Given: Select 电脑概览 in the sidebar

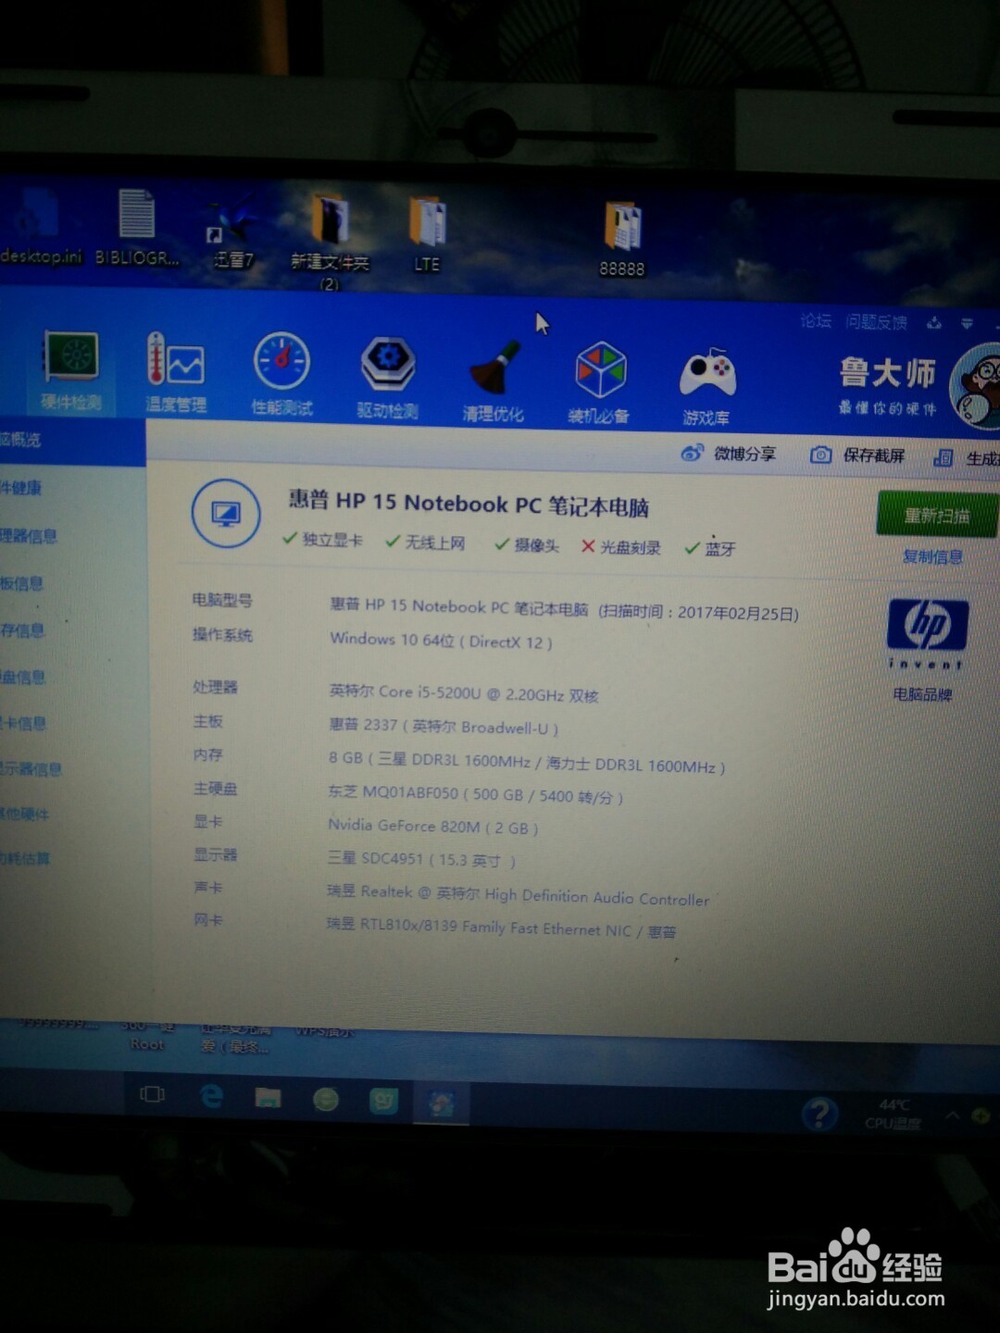Looking at the screenshot, I should [20, 439].
